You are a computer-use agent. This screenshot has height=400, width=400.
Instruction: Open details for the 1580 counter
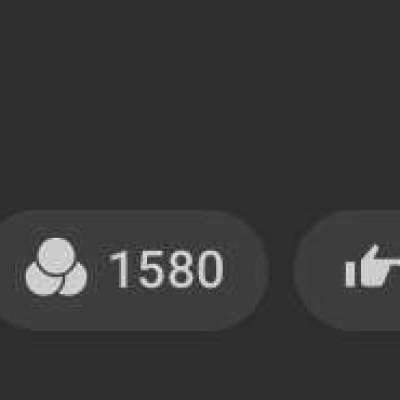pyautogui.click(x=133, y=270)
